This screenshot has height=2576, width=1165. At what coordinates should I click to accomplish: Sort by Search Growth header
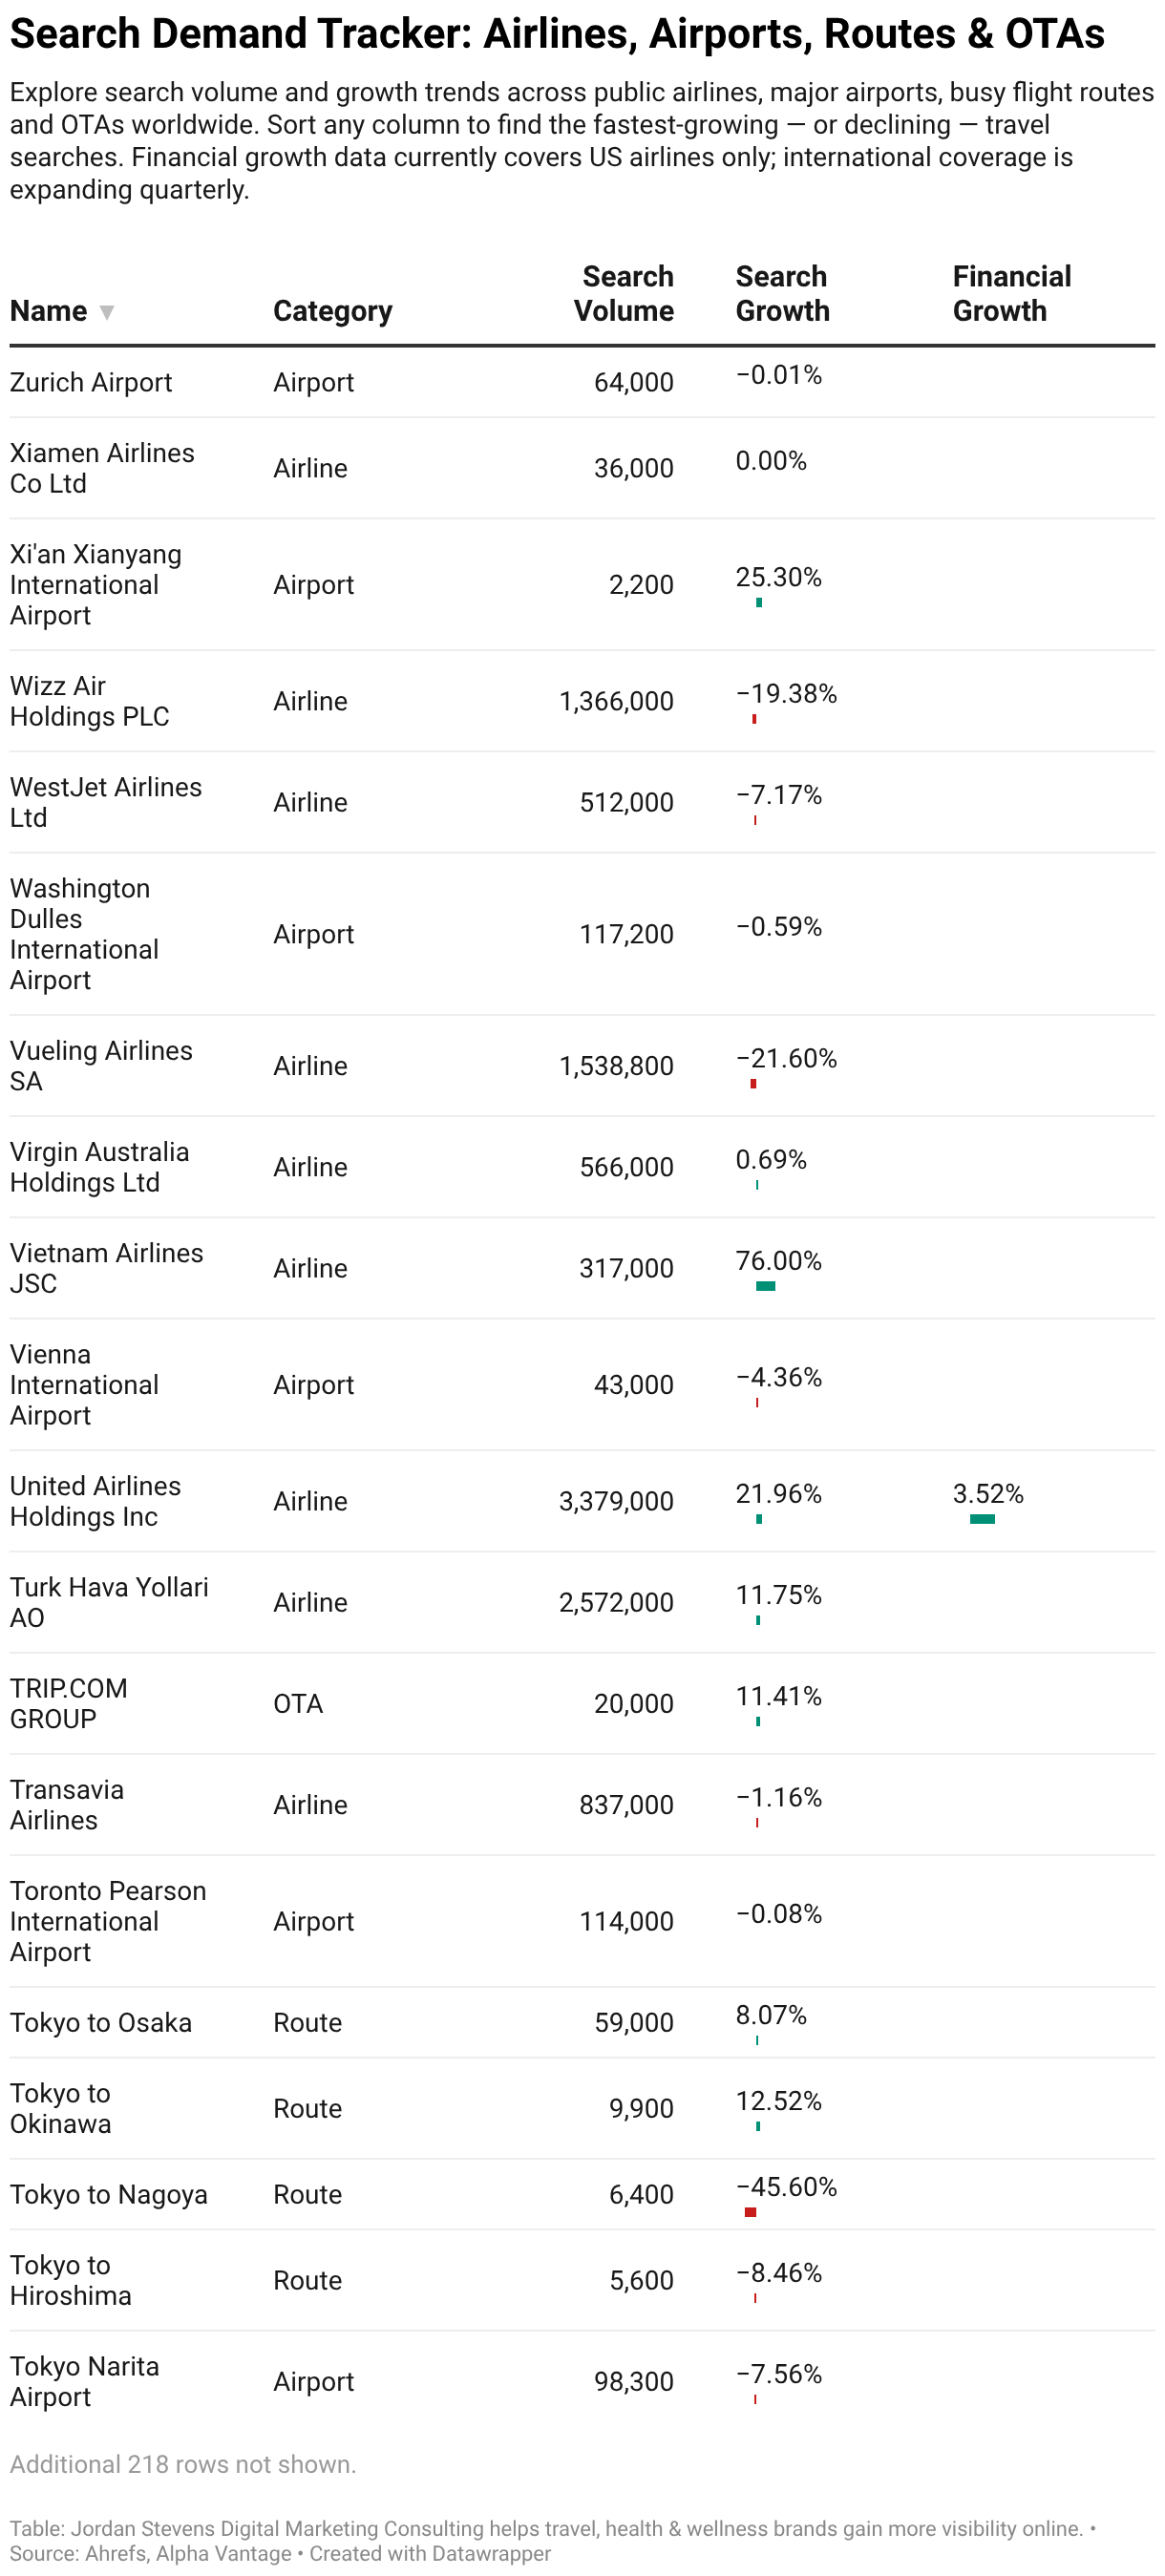(x=783, y=294)
